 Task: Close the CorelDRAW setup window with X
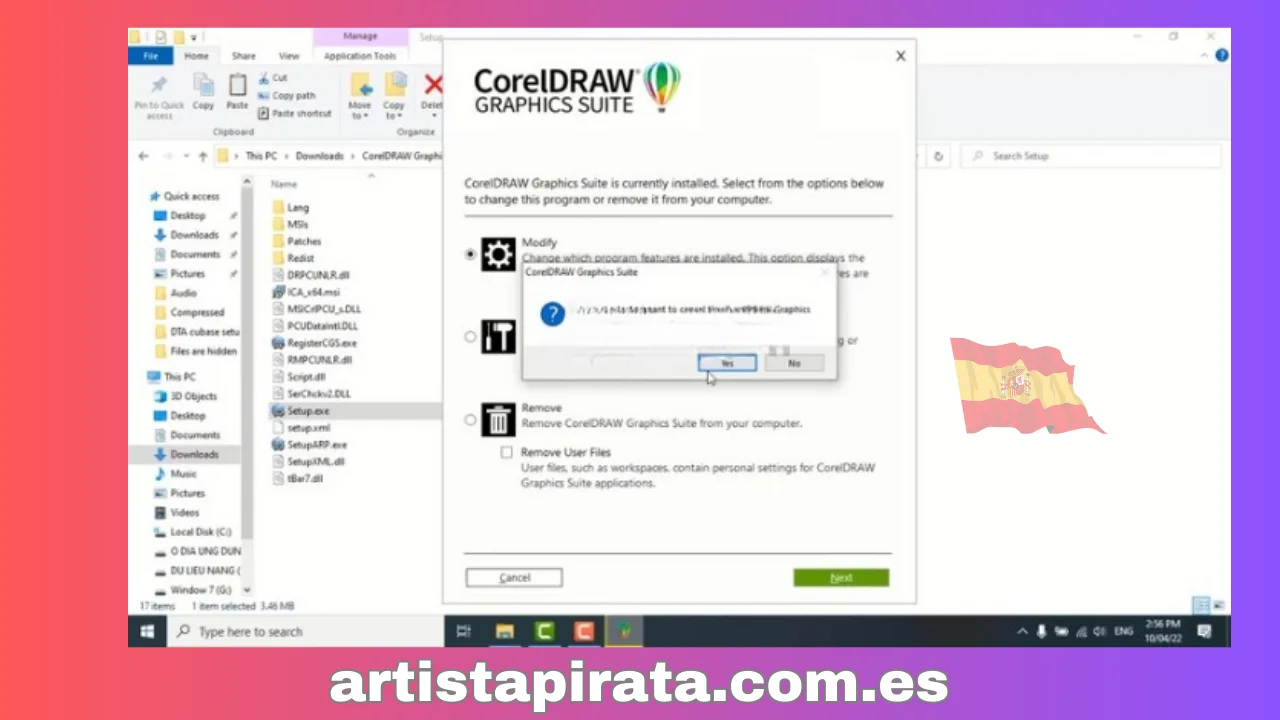[x=900, y=56]
